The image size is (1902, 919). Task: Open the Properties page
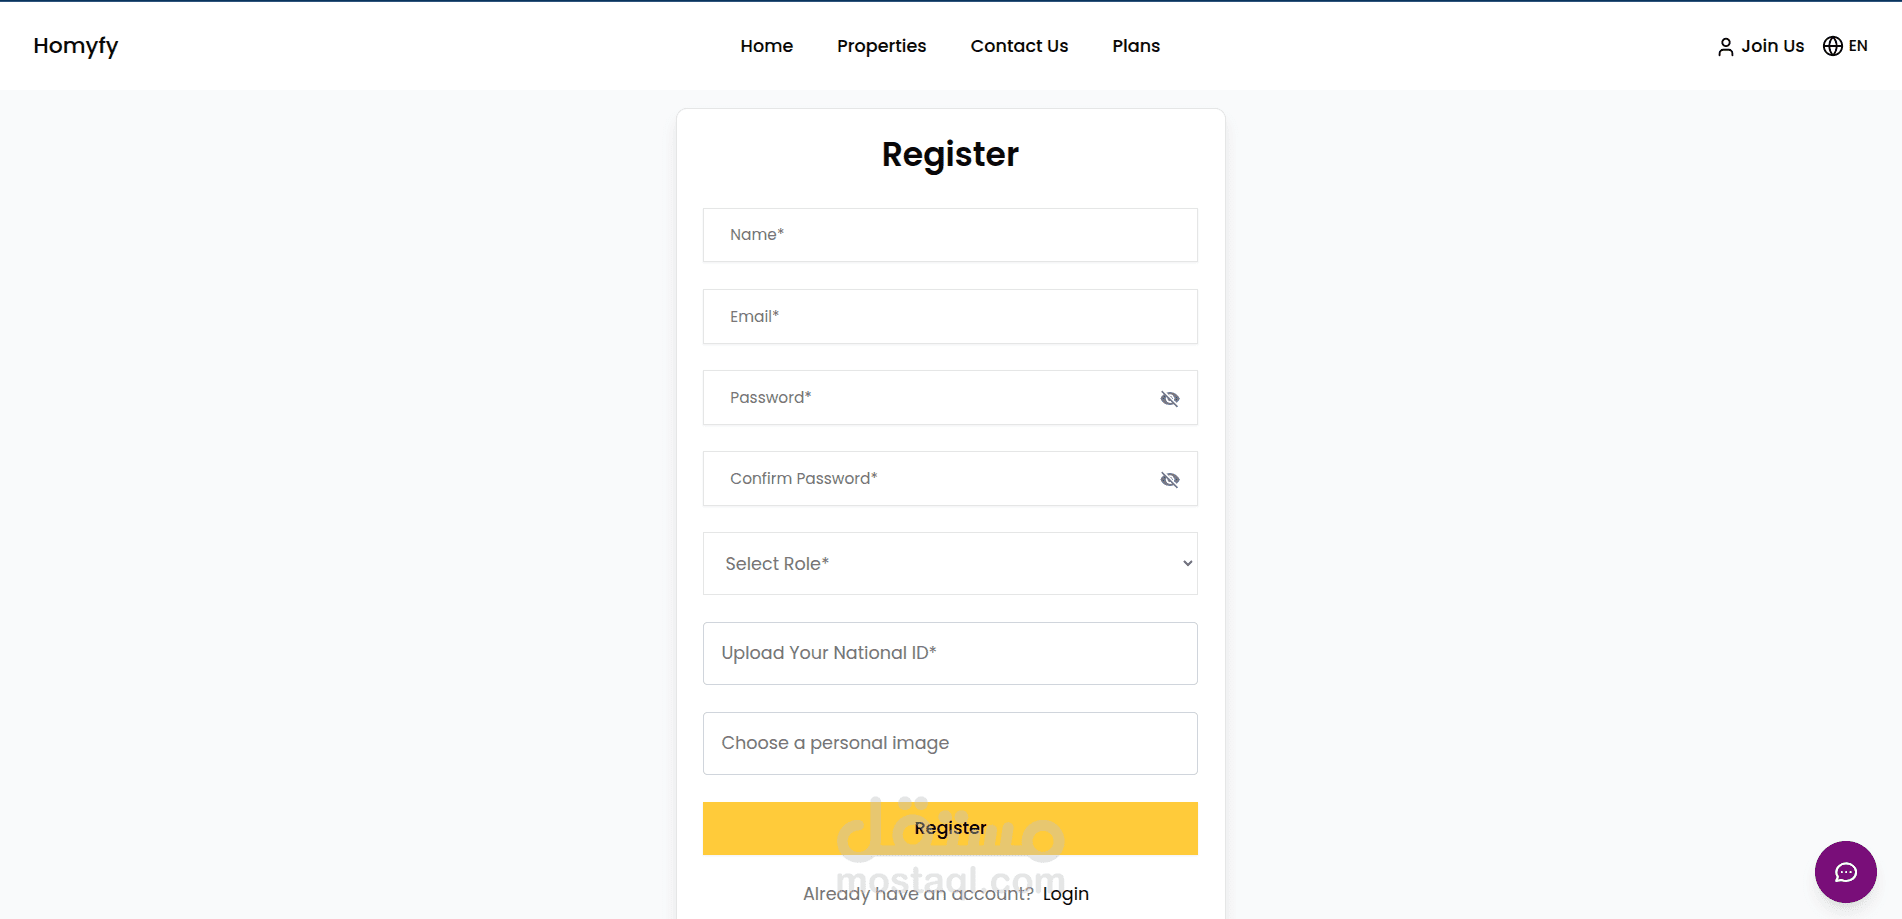point(881,46)
